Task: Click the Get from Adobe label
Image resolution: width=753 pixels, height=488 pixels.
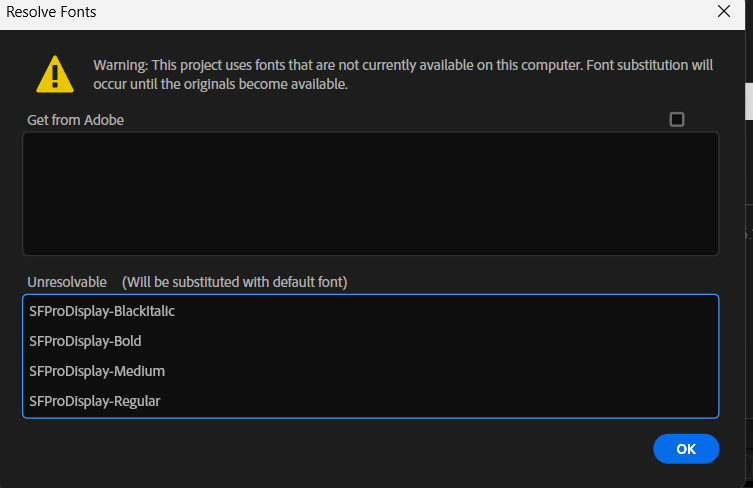Action: tap(76, 120)
